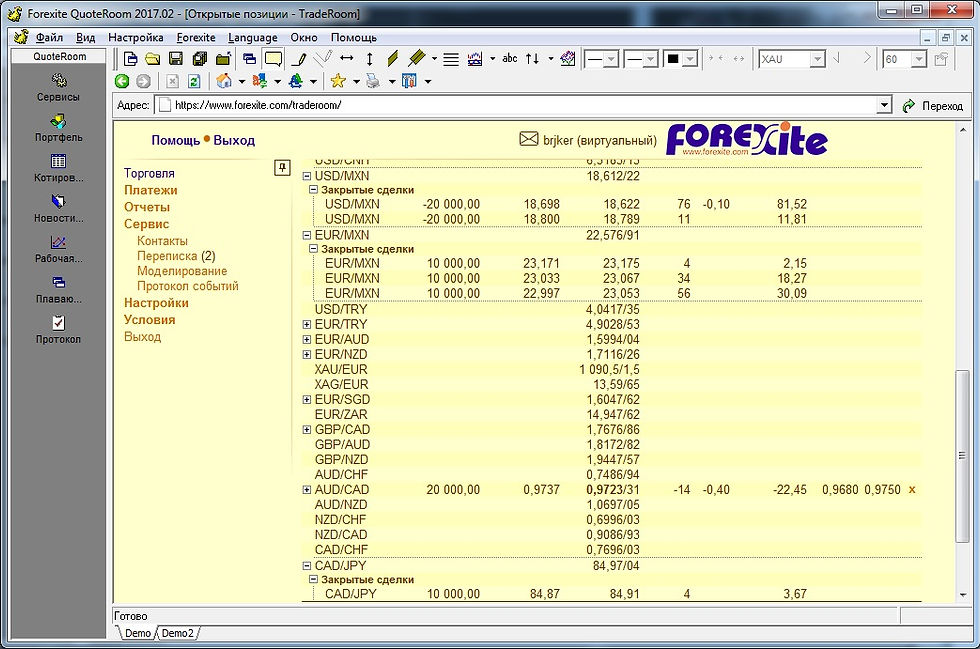Open the Окно menu
This screenshot has height=649, width=980.
tap(304, 38)
